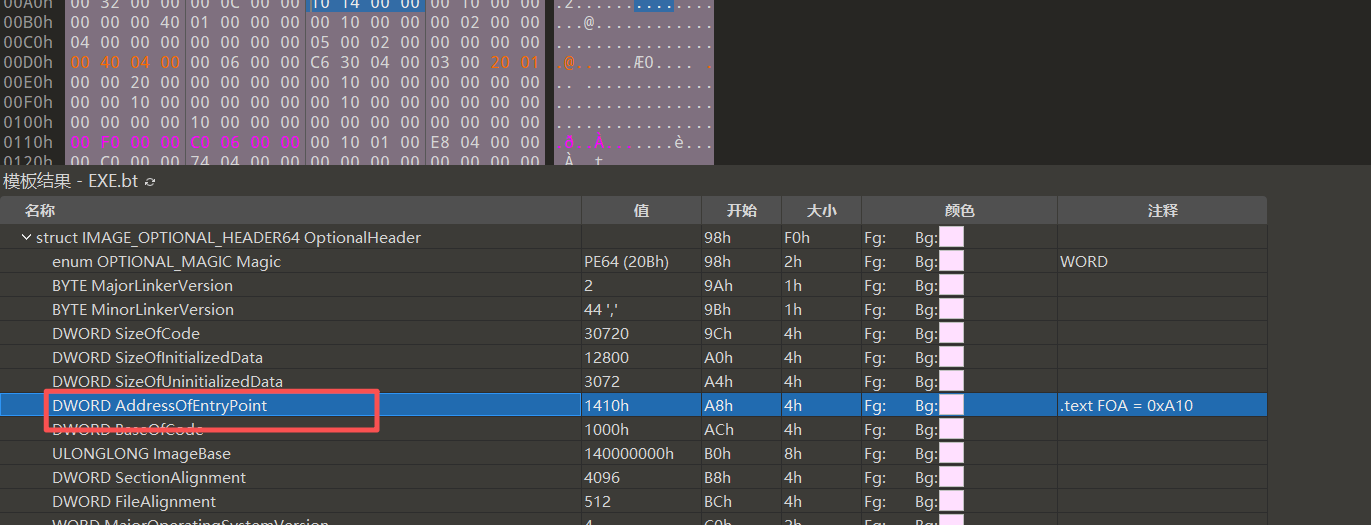Click the 00D0h hex row address
1371x525 pixels.
pyautogui.click(x=28, y=62)
